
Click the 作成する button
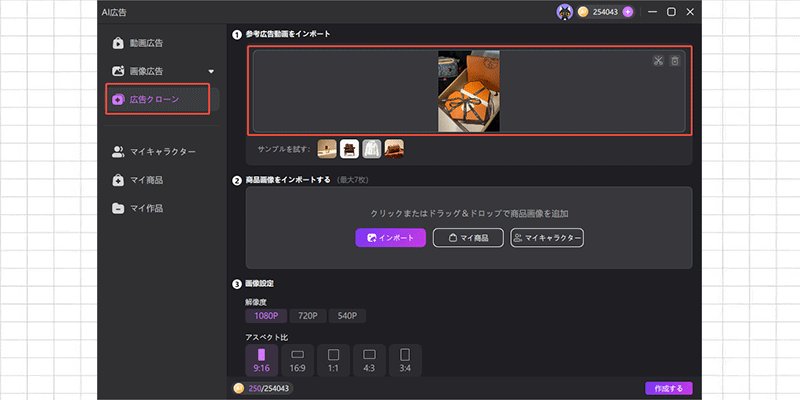click(668, 388)
